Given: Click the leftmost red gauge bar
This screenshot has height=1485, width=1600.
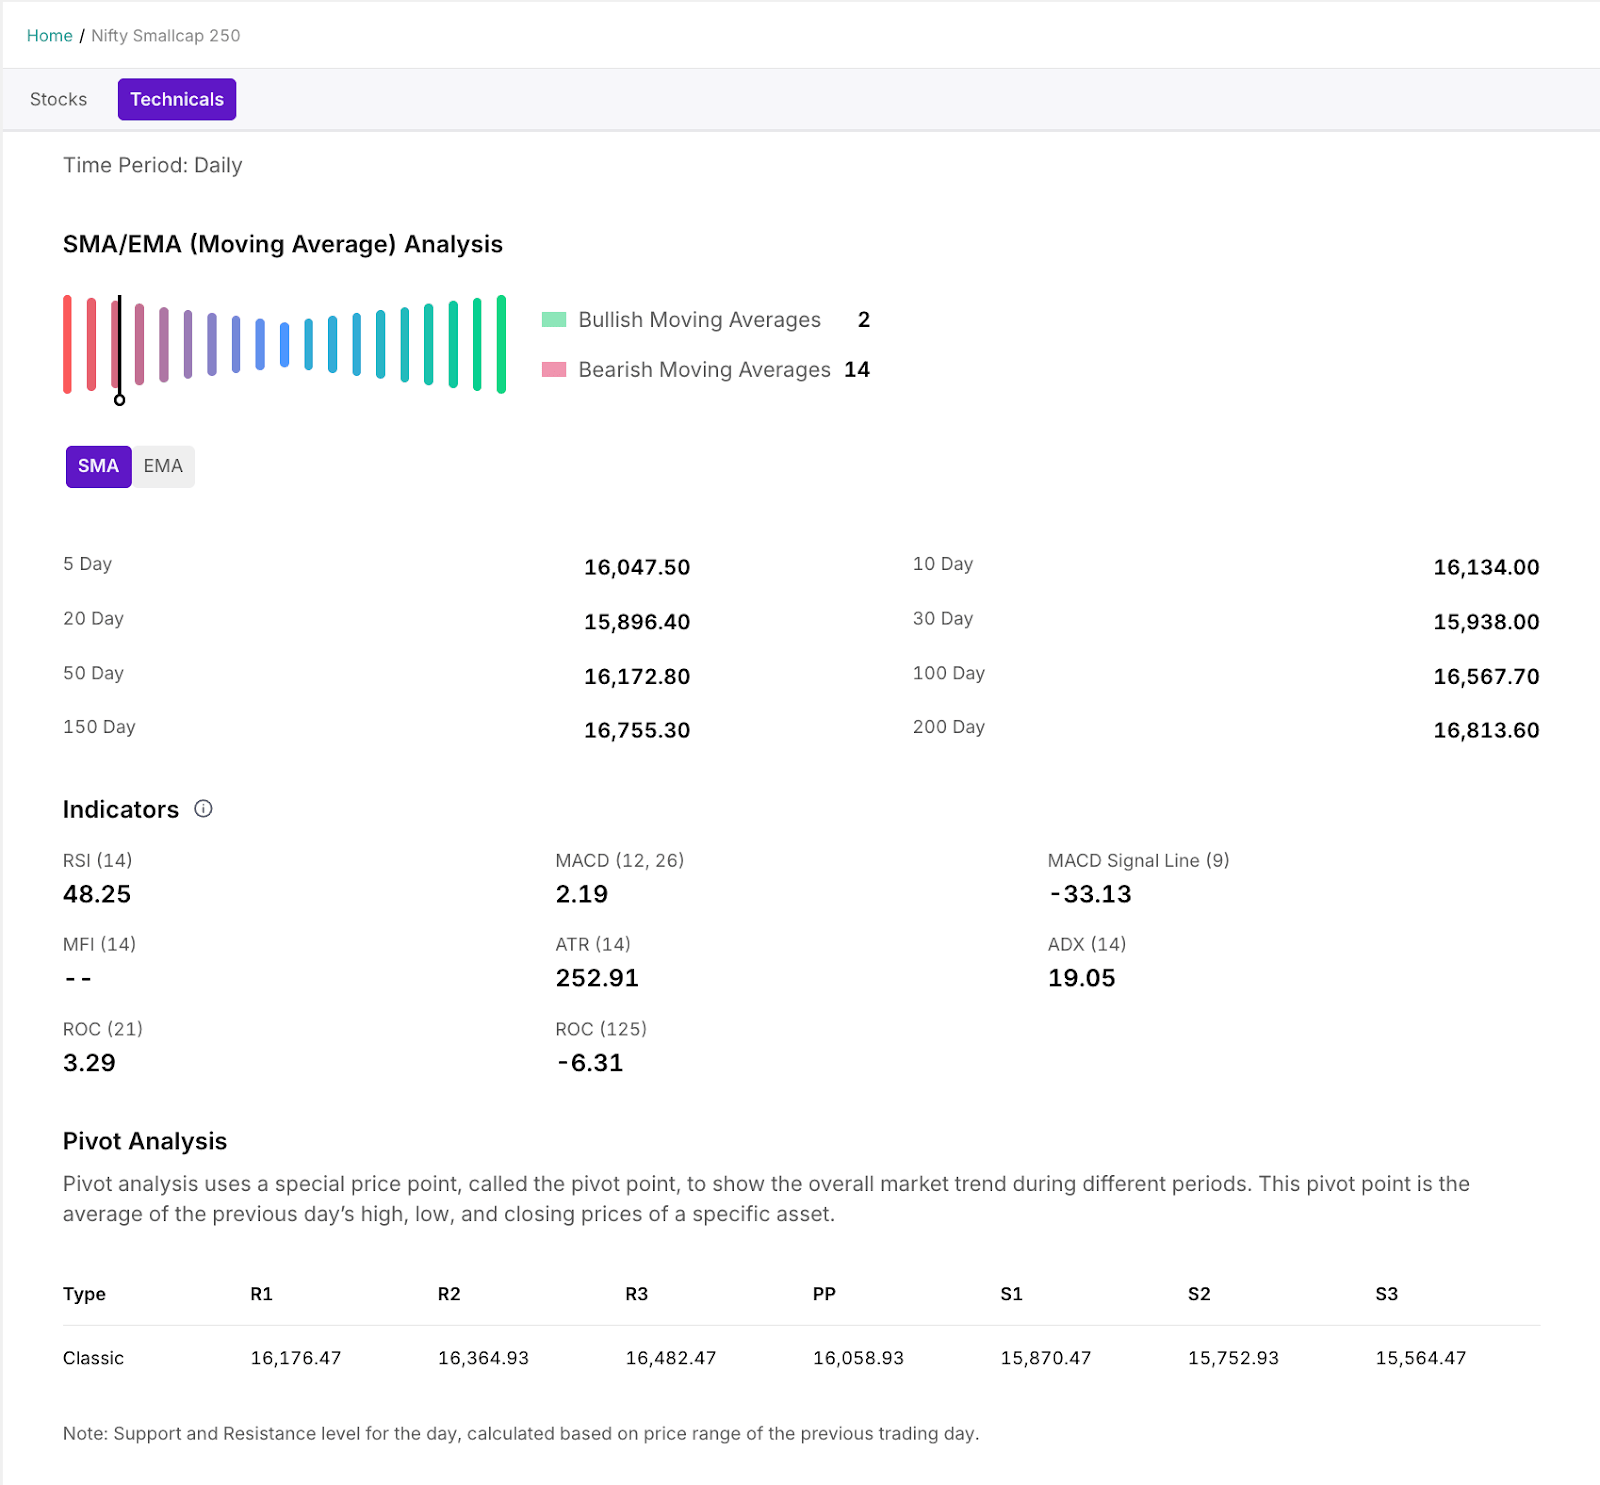Looking at the screenshot, I should pos(67,344).
